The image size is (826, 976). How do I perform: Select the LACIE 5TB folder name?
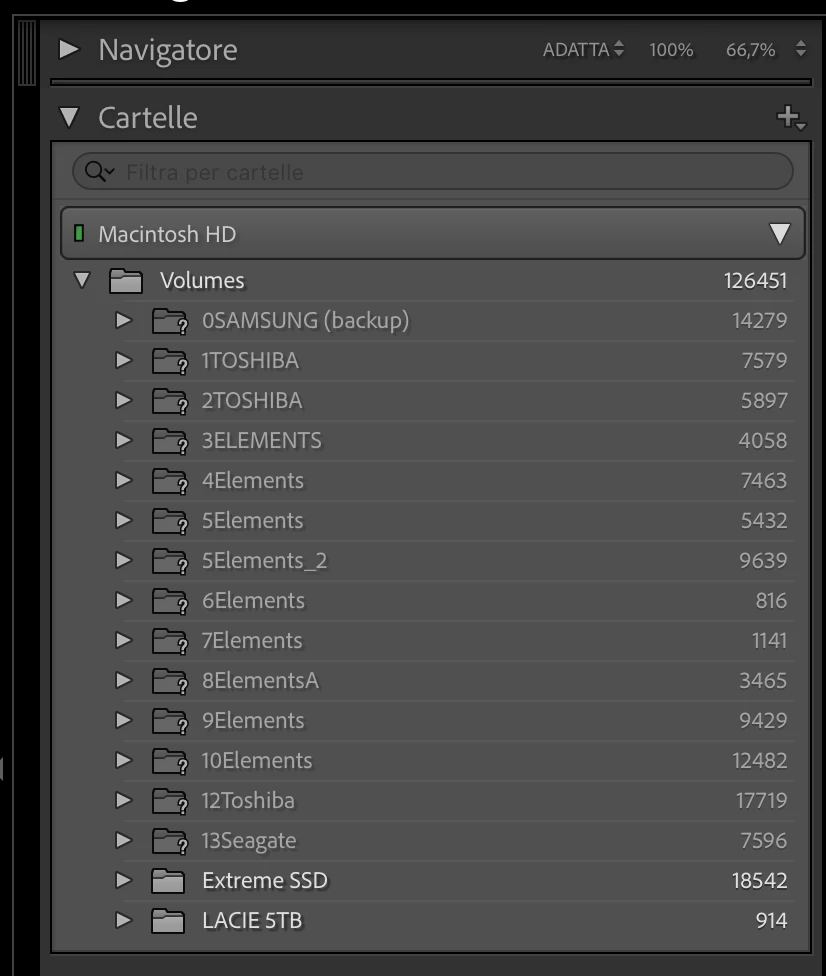tap(252, 920)
